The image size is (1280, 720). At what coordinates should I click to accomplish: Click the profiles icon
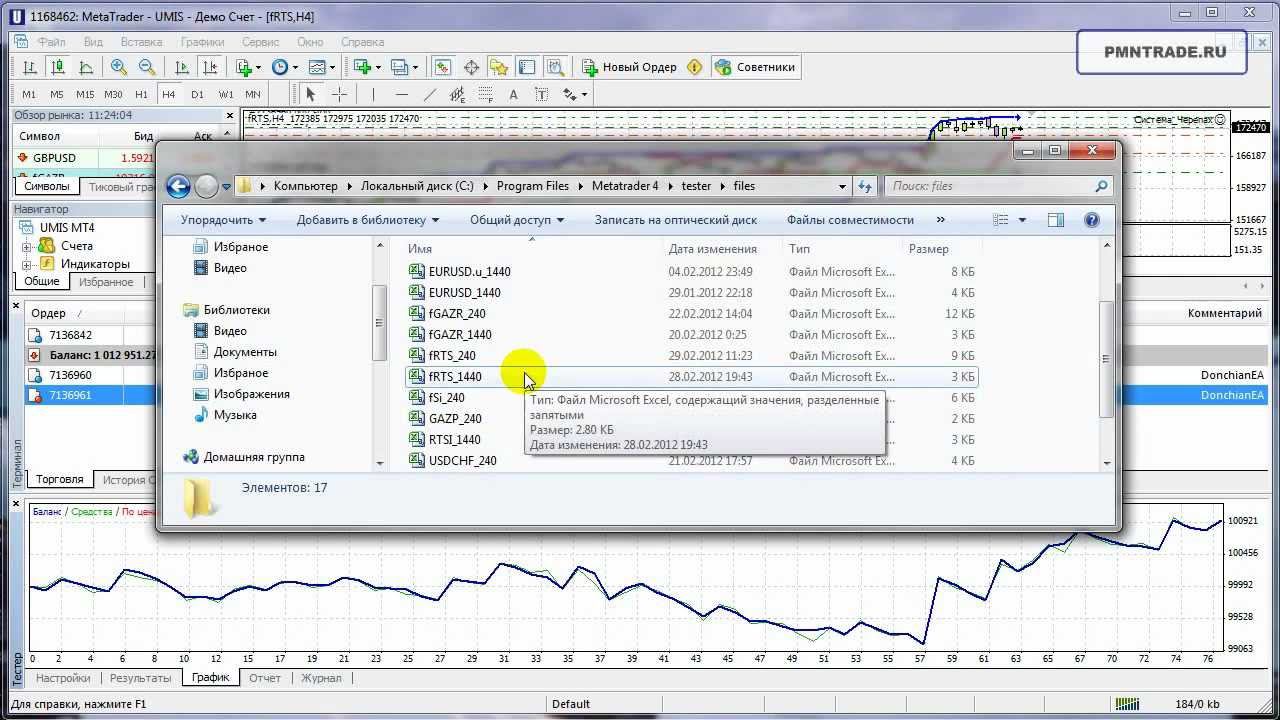(x=400, y=67)
